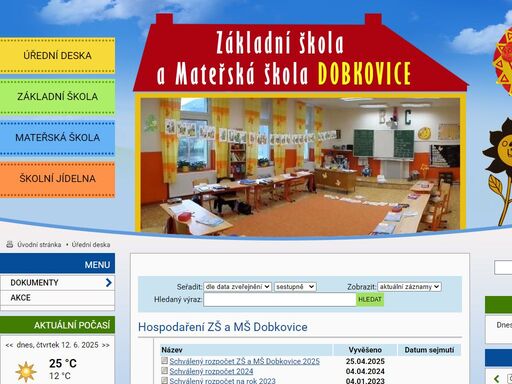Click the date 04.04.2024 cell
This screenshot has height=384, width=512.
365,371
